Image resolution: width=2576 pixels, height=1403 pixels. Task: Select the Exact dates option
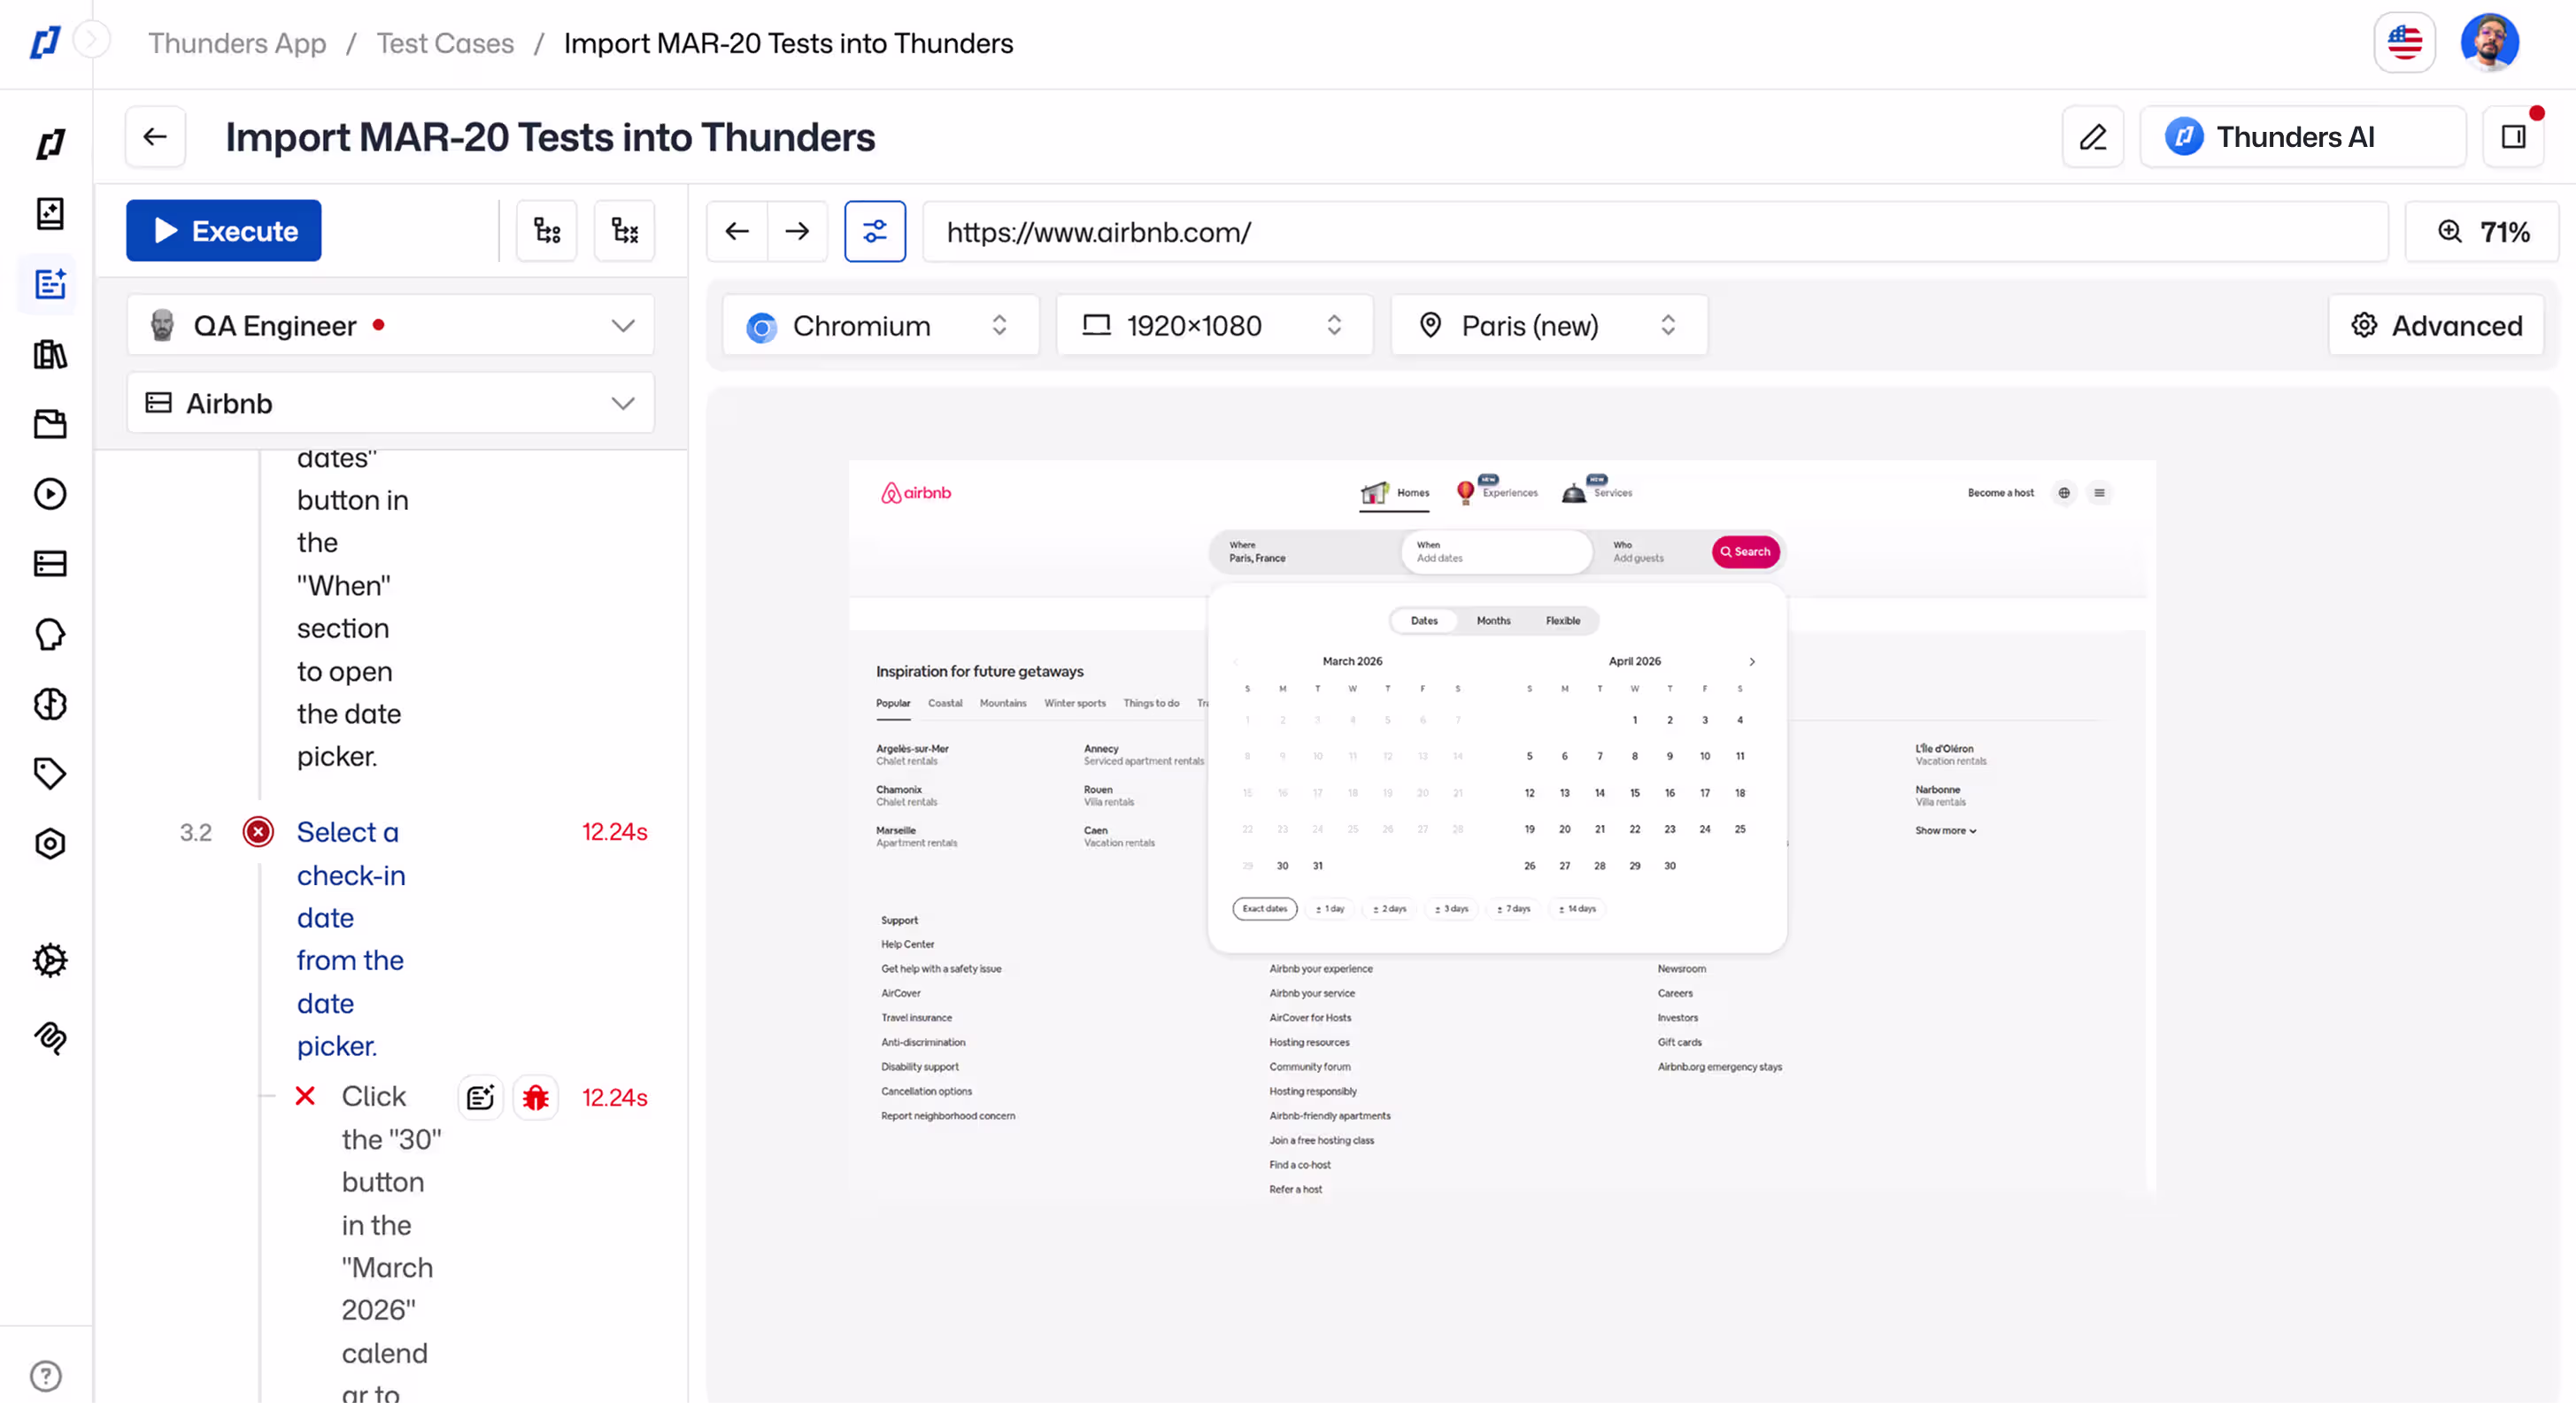tap(1265, 909)
